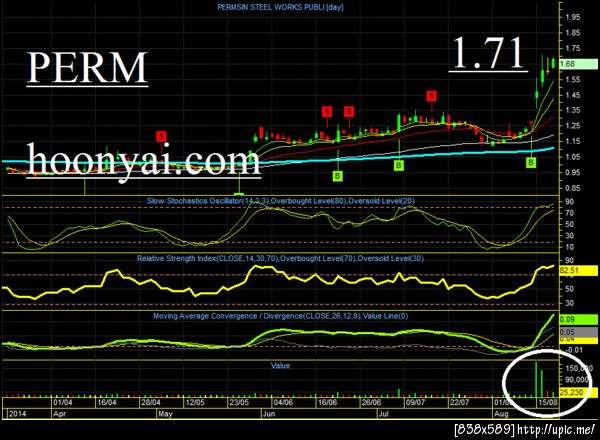Image resolution: width=600 pixels, height=440 pixels.
Task: Click the lowest B buy marker in June
Action: click(x=338, y=176)
